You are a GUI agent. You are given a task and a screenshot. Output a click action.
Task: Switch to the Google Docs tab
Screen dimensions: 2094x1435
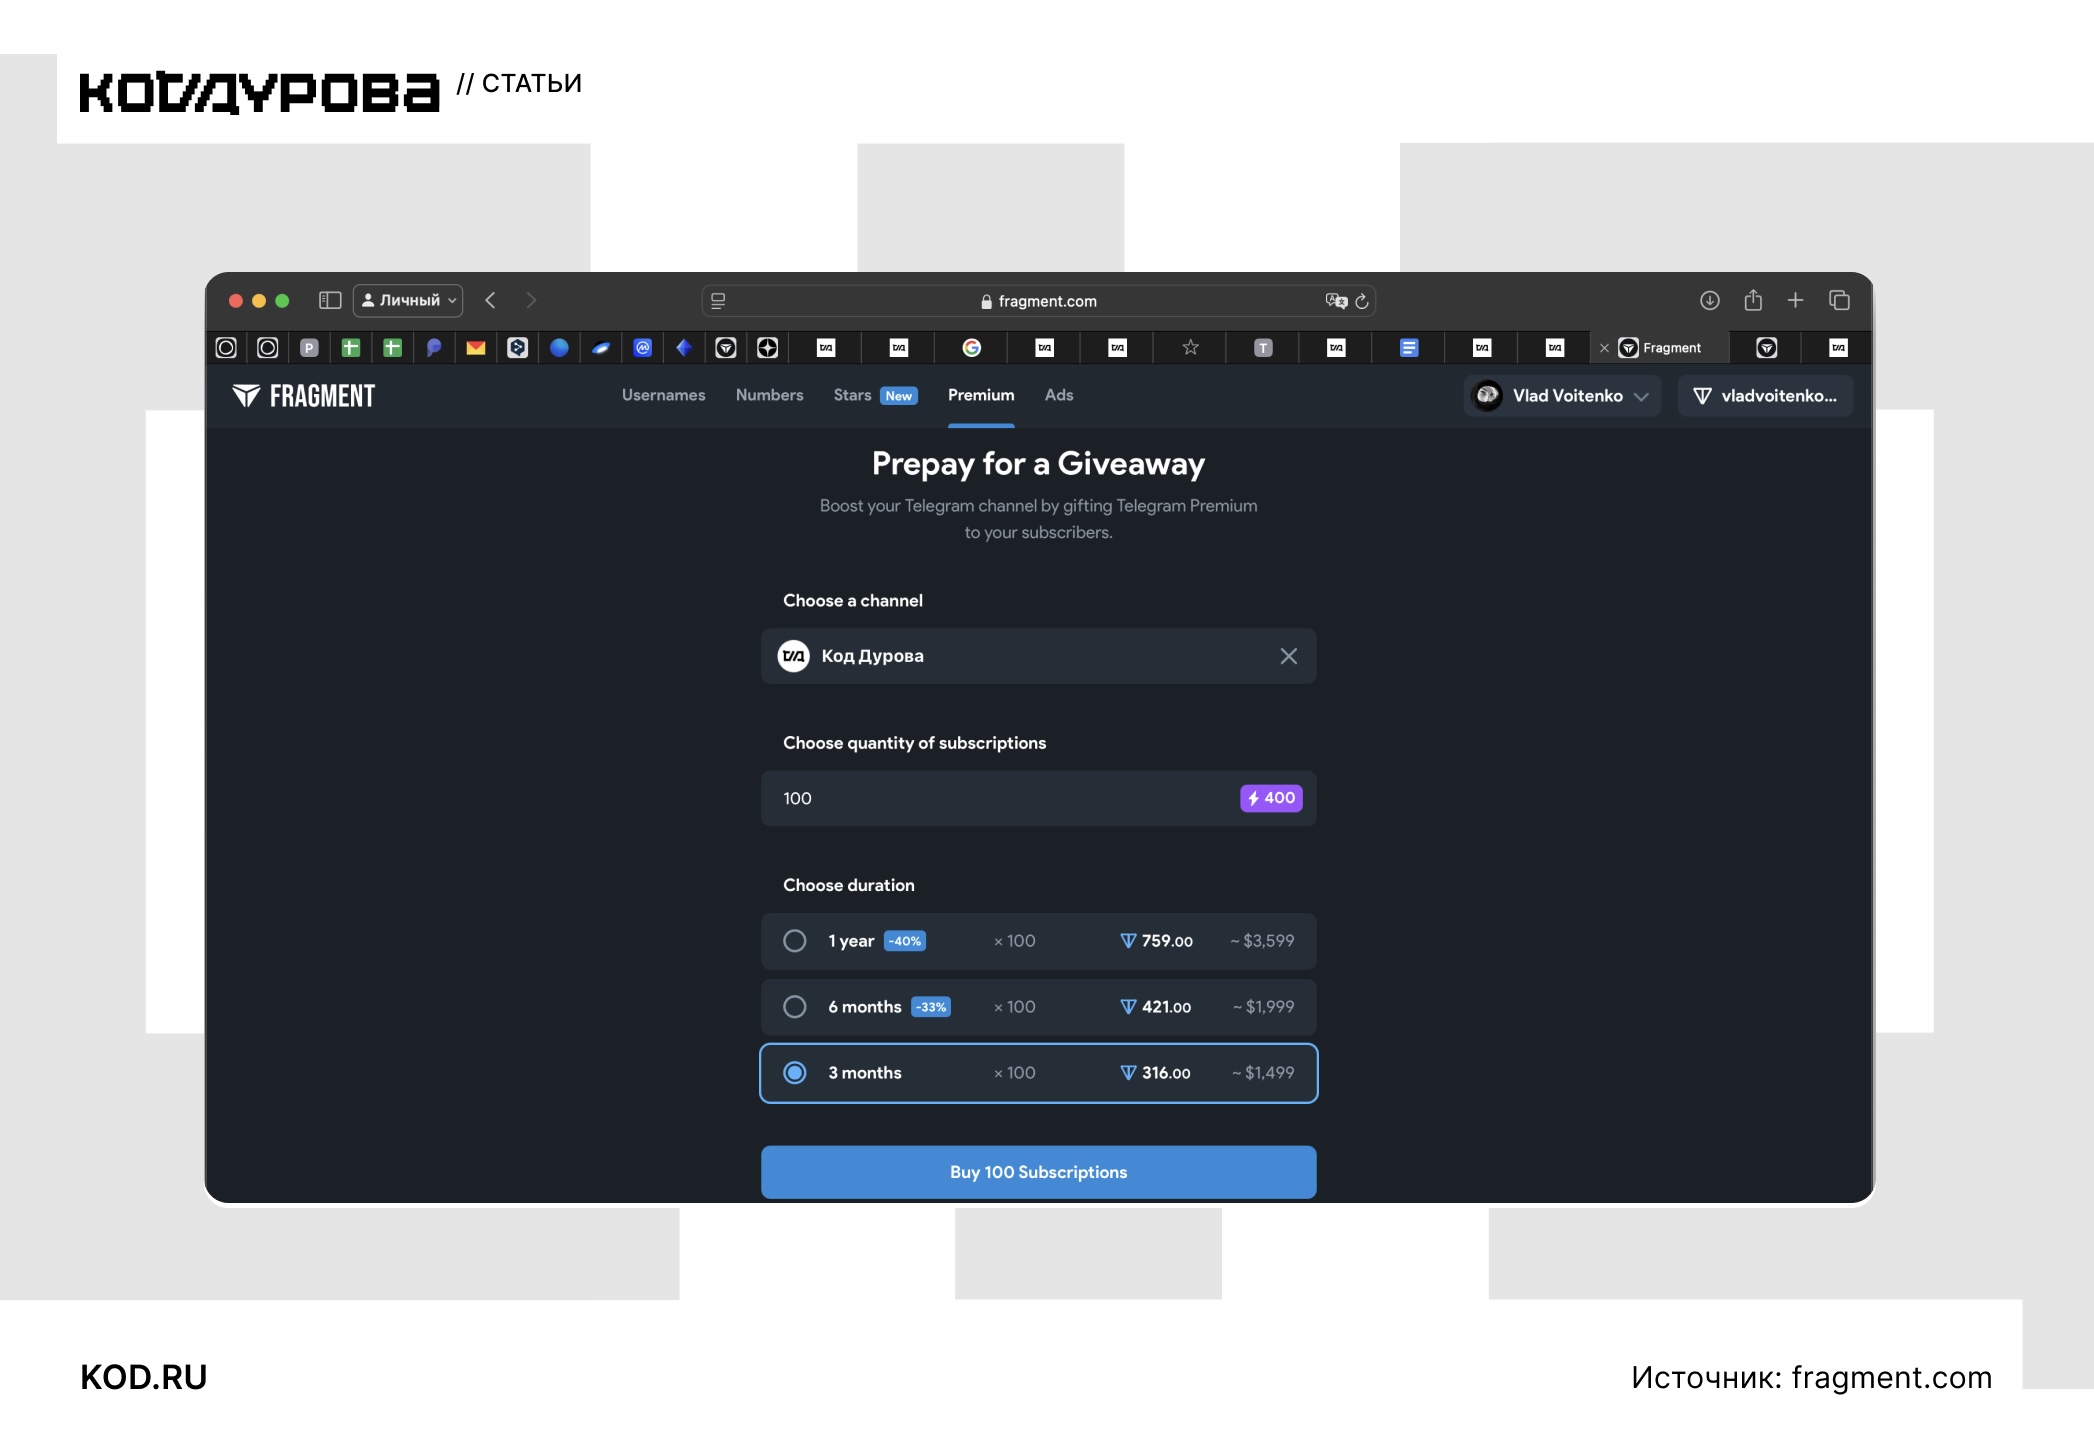(x=1409, y=348)
